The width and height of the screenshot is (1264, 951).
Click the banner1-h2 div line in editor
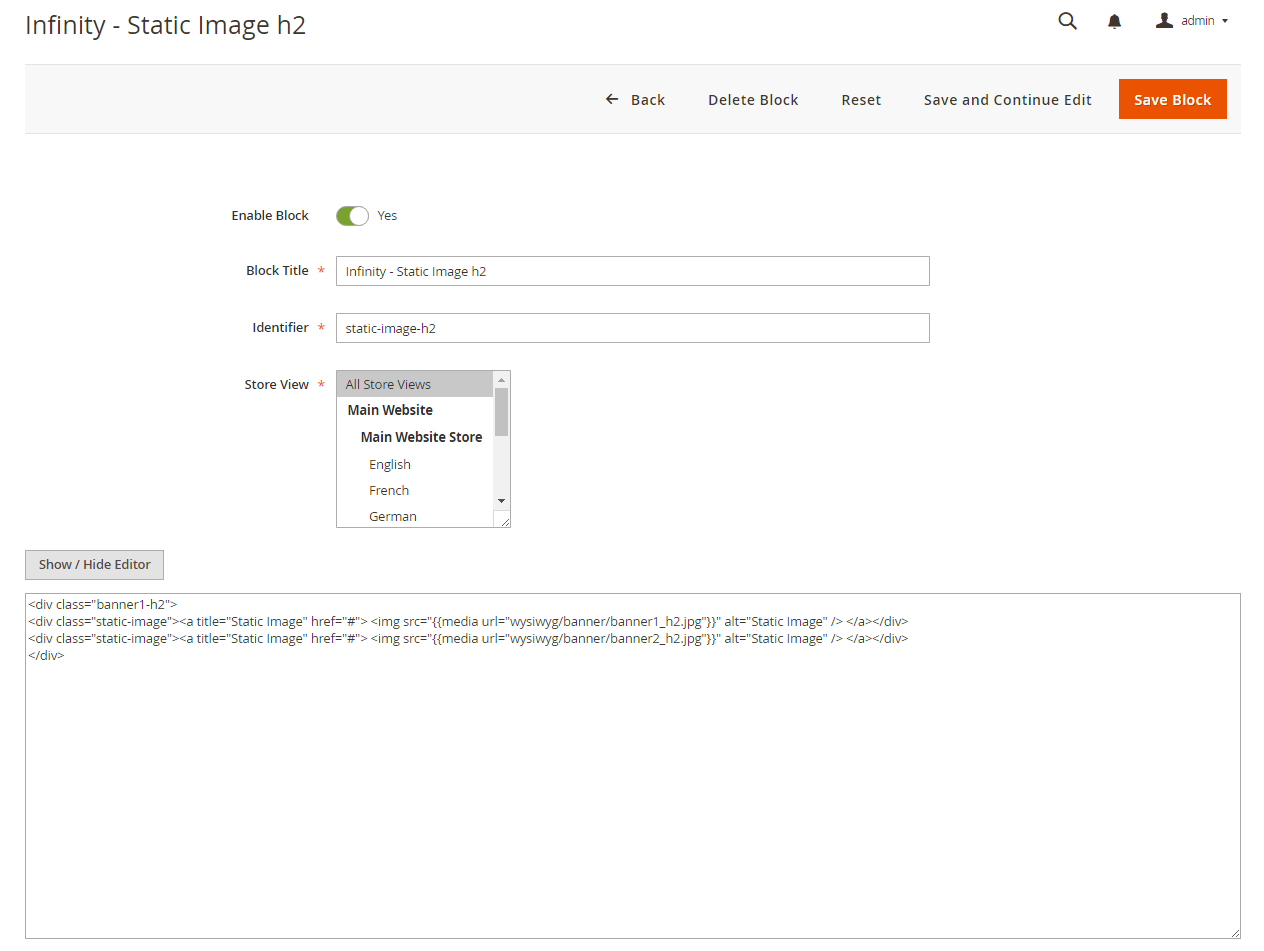pyautogui.click(x=103, y=604)
